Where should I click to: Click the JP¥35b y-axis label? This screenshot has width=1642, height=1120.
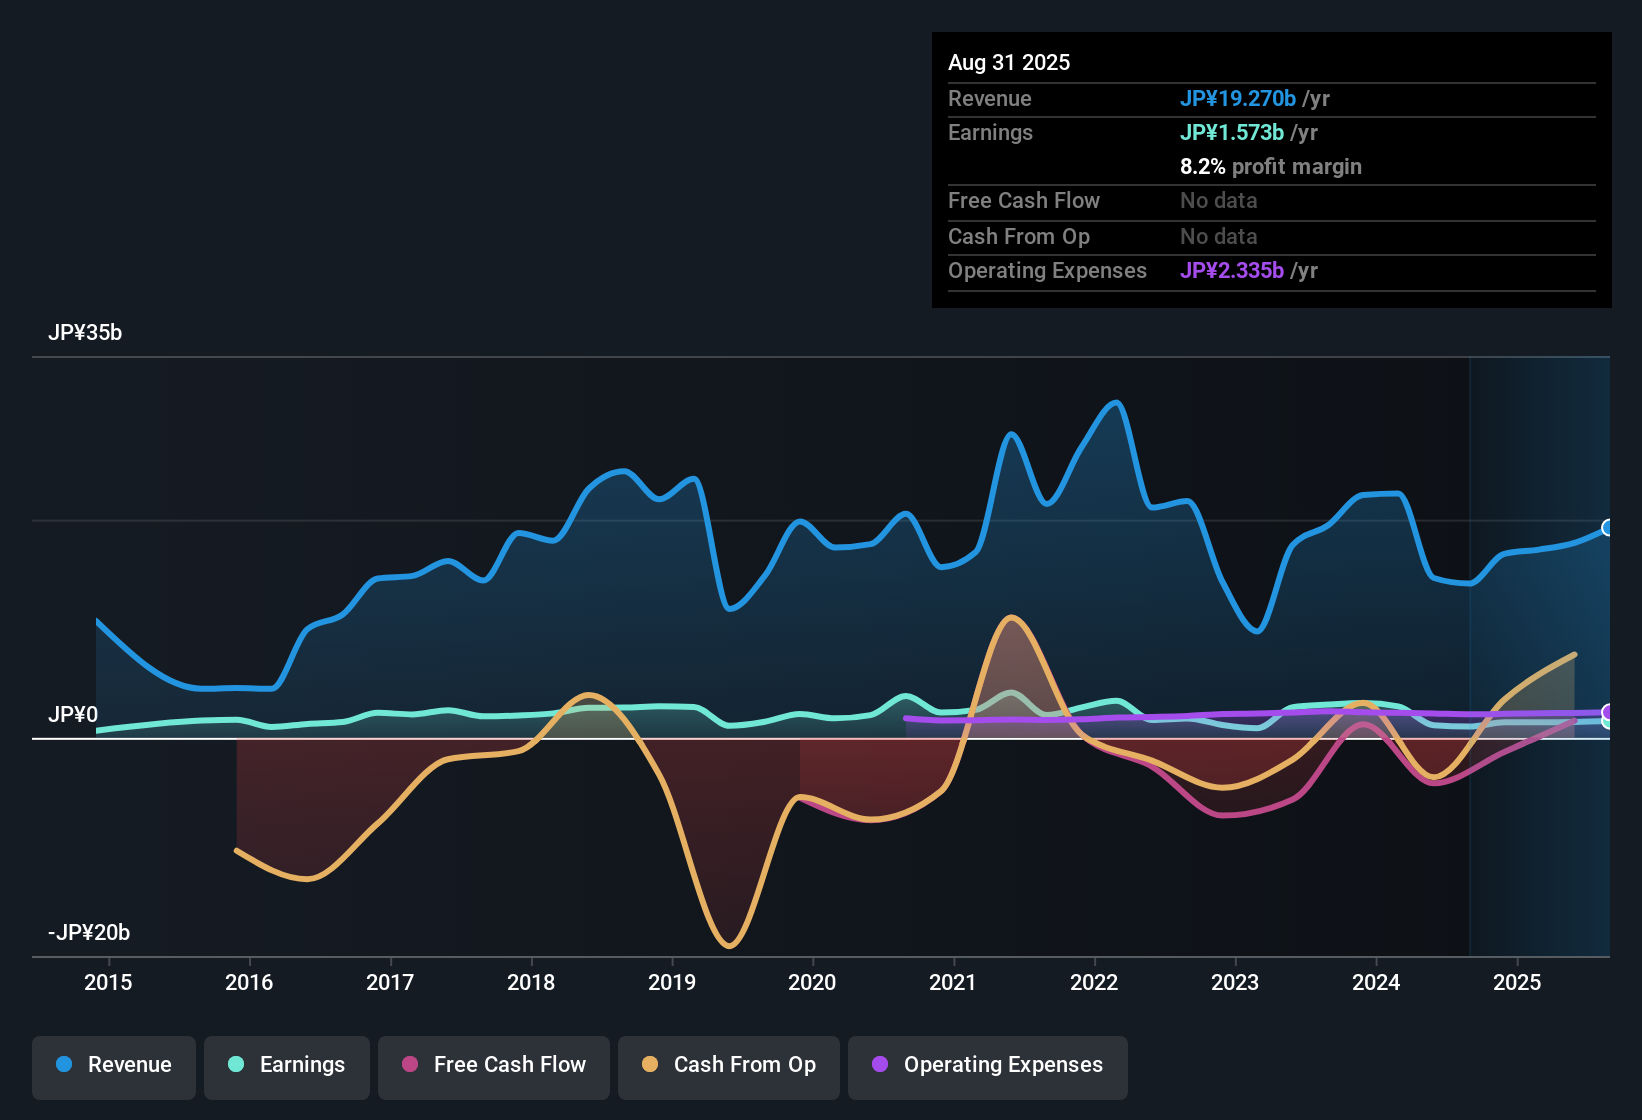tap(85, 333)
